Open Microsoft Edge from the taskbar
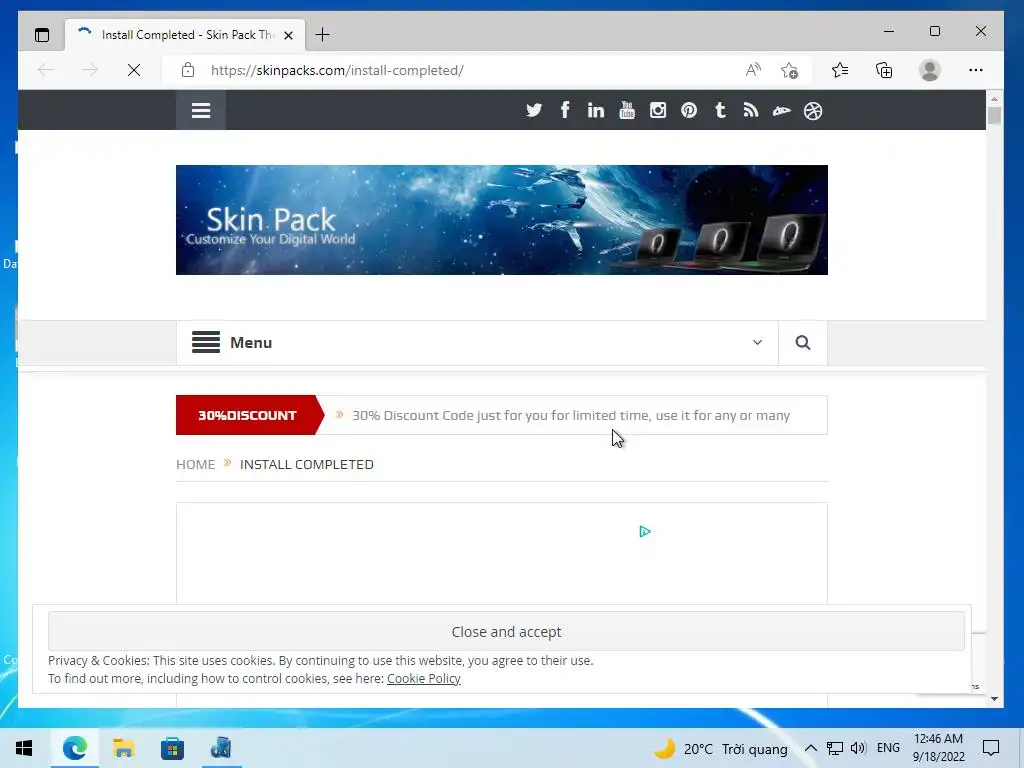Viewport: 1024px width, 768px height. [74, 748]
